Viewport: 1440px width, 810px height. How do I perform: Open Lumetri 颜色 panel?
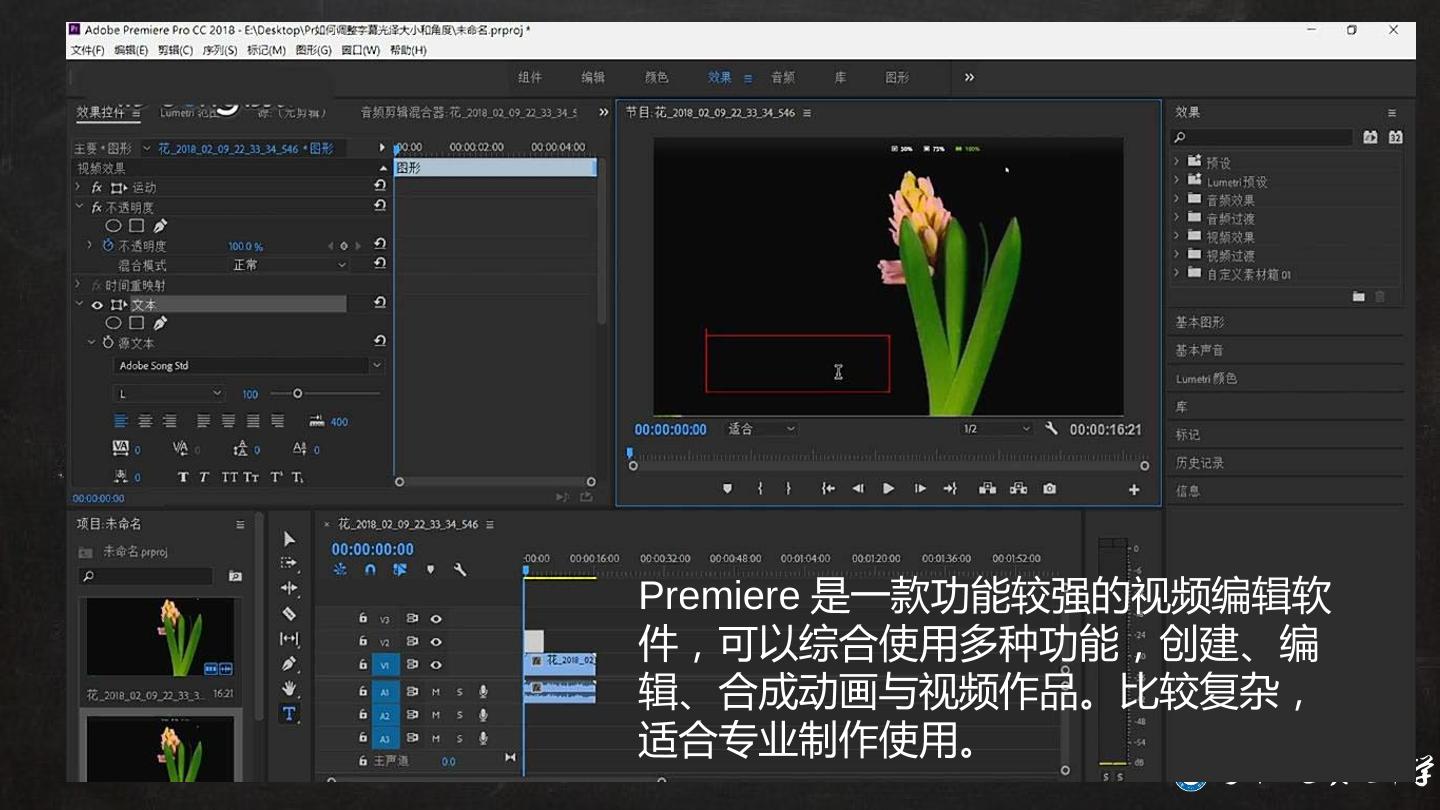[x=1206, y=378]
